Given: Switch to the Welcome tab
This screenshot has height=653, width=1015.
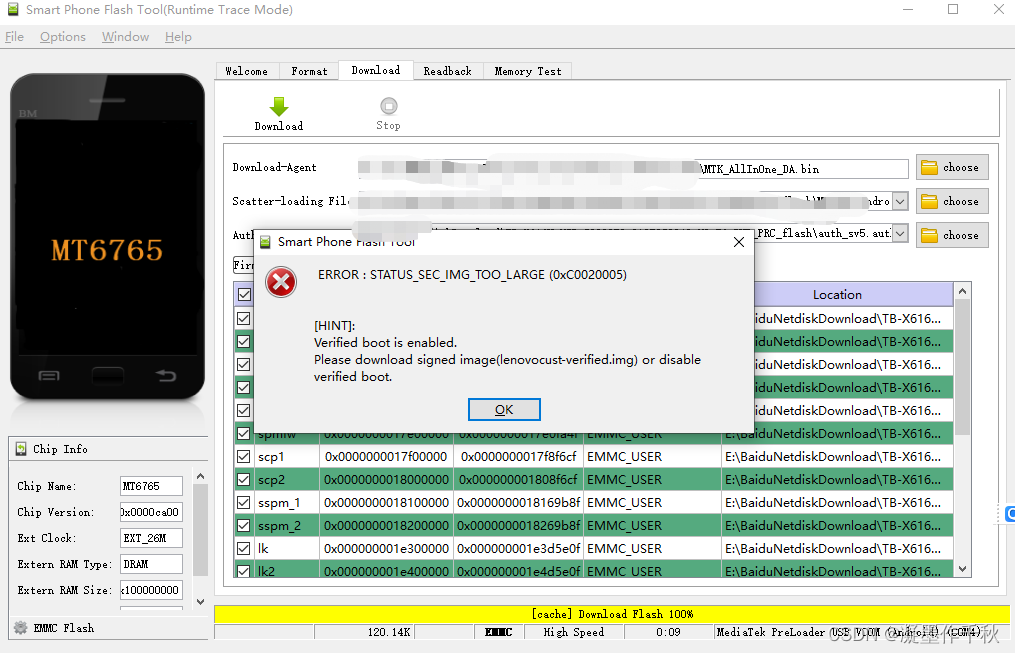Looking at the screenshot, I should pyautogui.click(x=247, y=71).
